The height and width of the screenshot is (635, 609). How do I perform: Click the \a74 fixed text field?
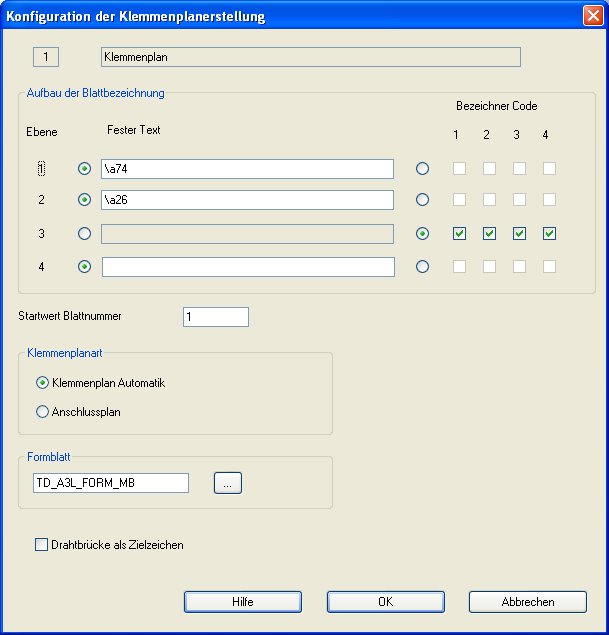pyautogui.click(x=247, y=169)
